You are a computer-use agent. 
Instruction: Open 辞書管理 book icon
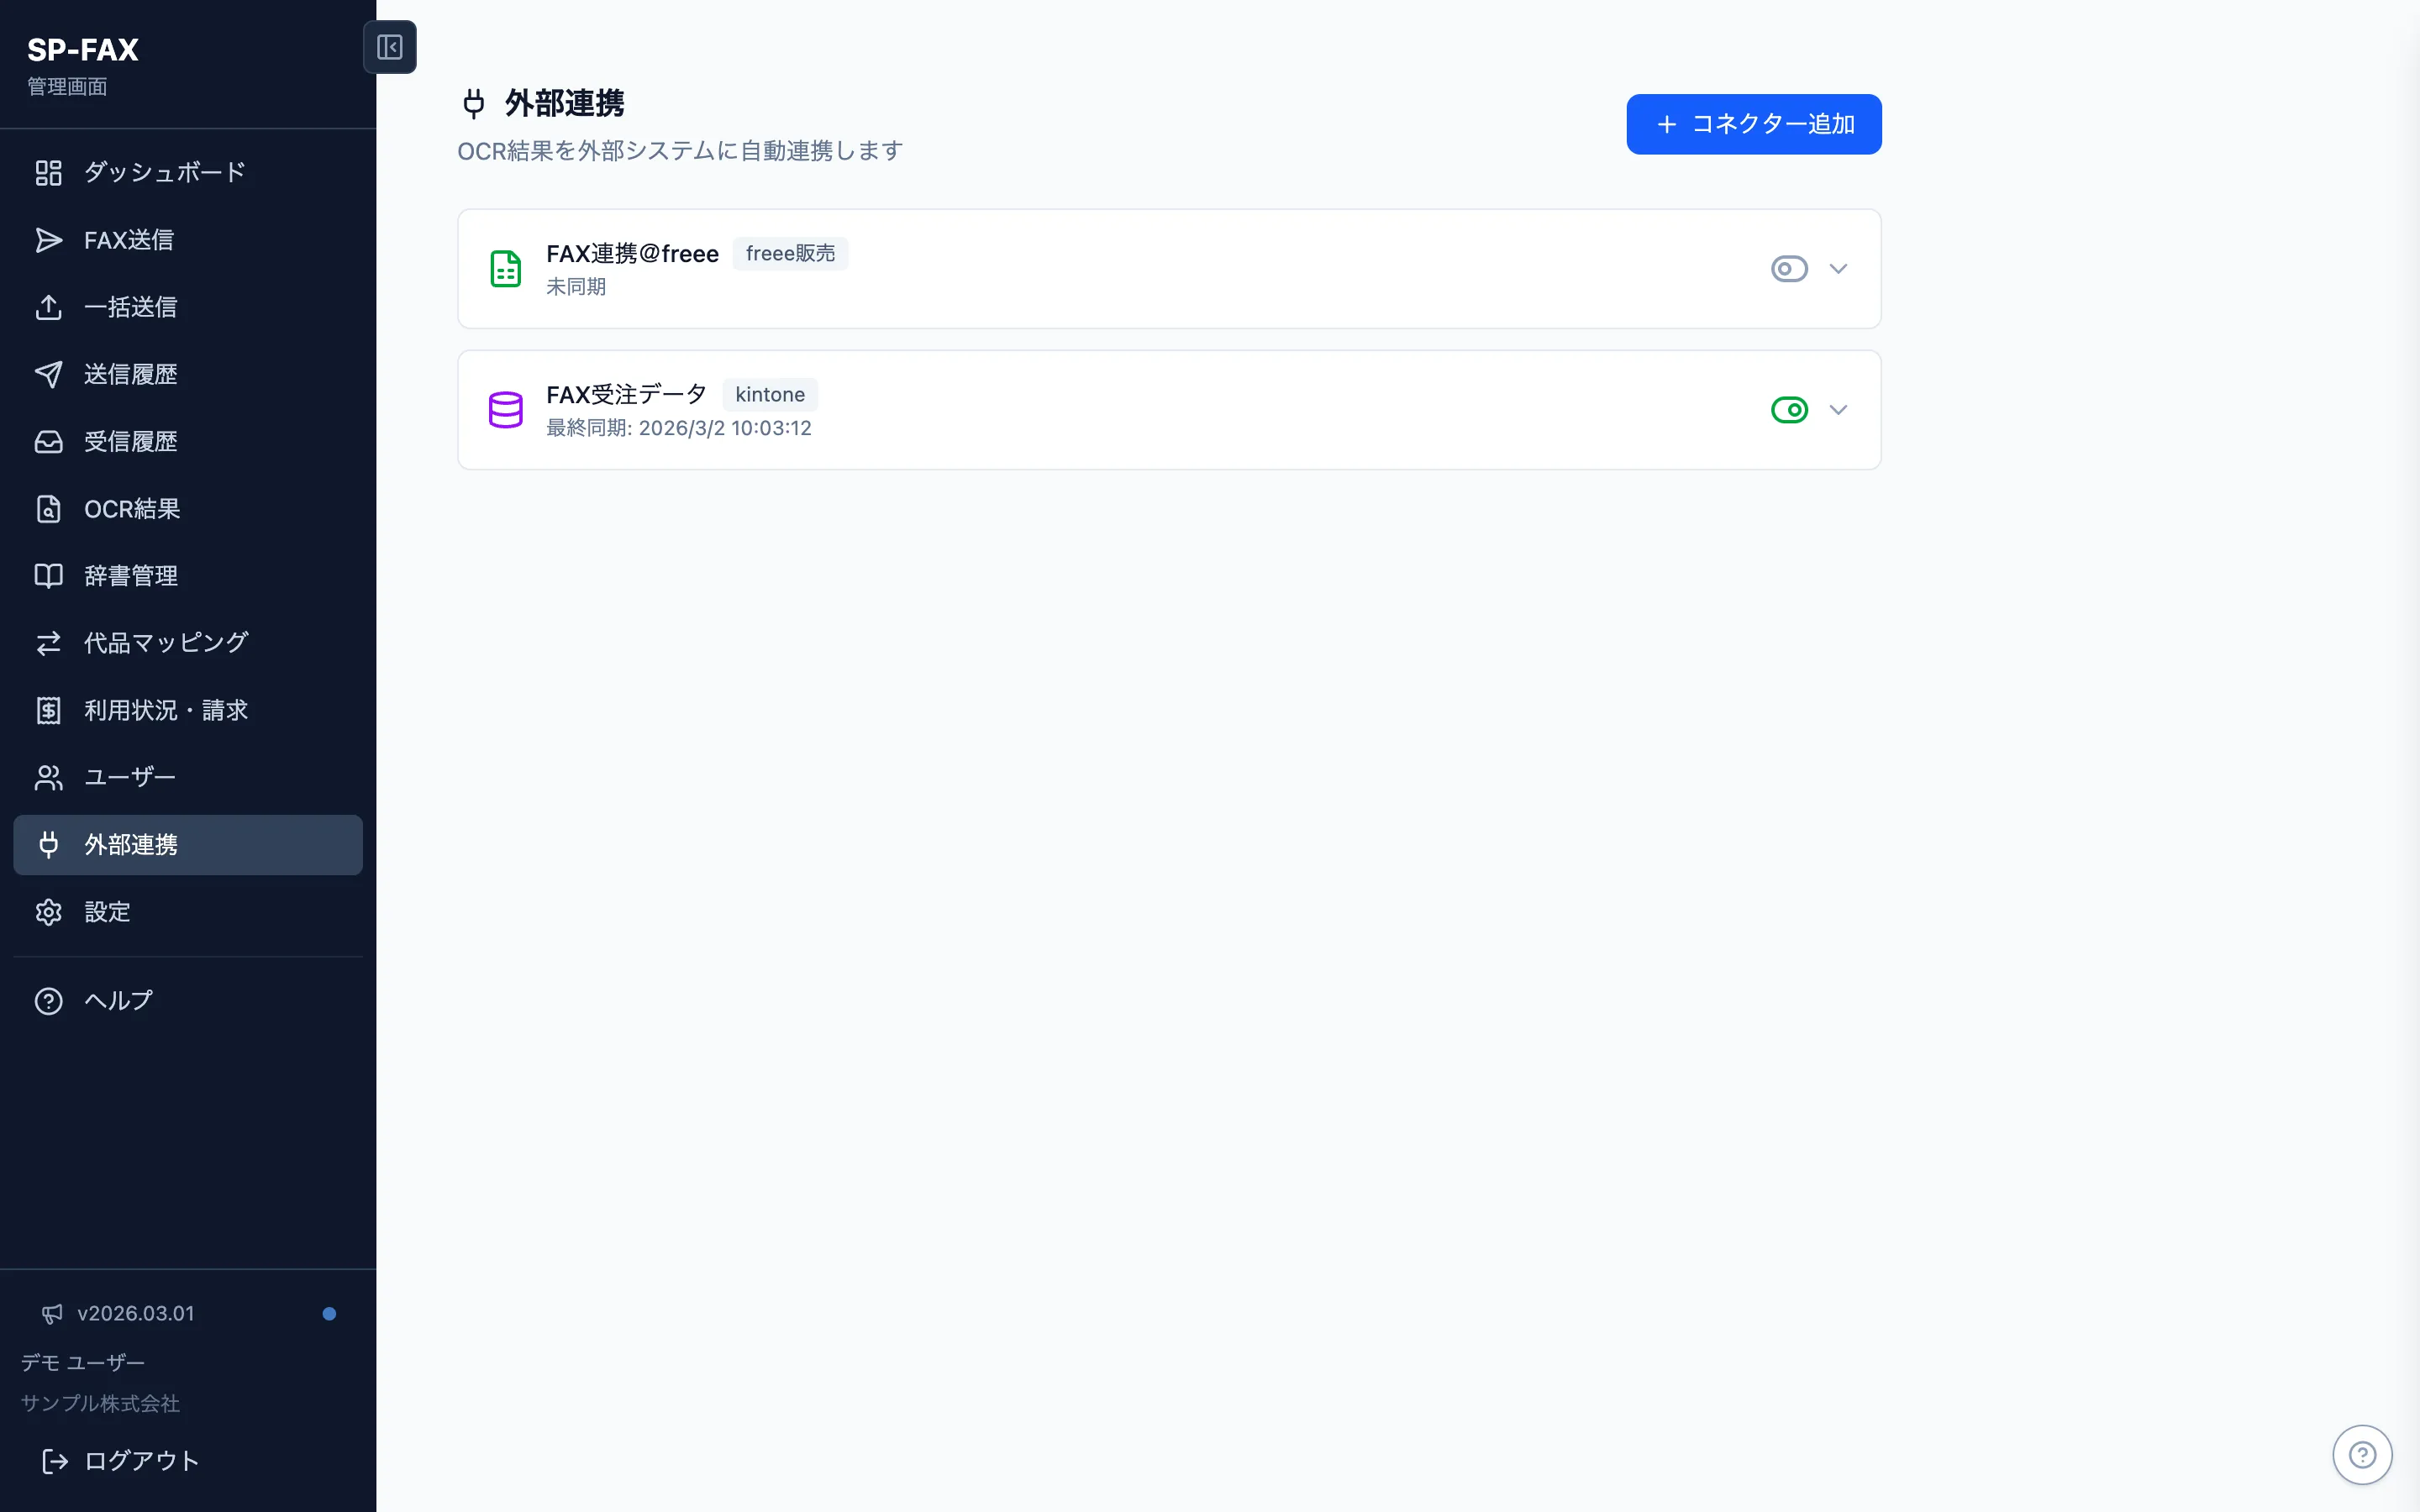[49, 575]
